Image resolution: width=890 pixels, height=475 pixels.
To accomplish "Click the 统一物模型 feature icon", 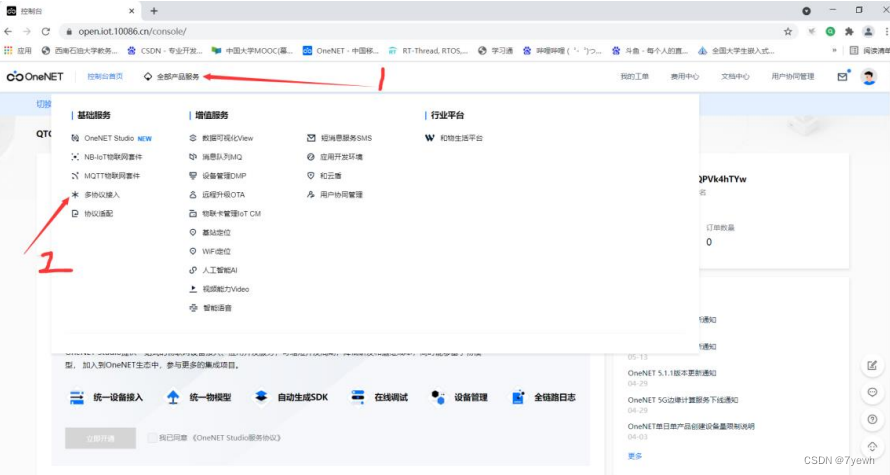I will pos(173,397).
